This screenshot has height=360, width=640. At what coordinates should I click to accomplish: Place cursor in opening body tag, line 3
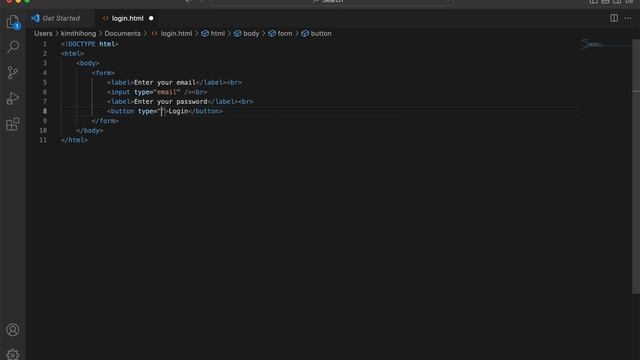[x=88, y=63]
